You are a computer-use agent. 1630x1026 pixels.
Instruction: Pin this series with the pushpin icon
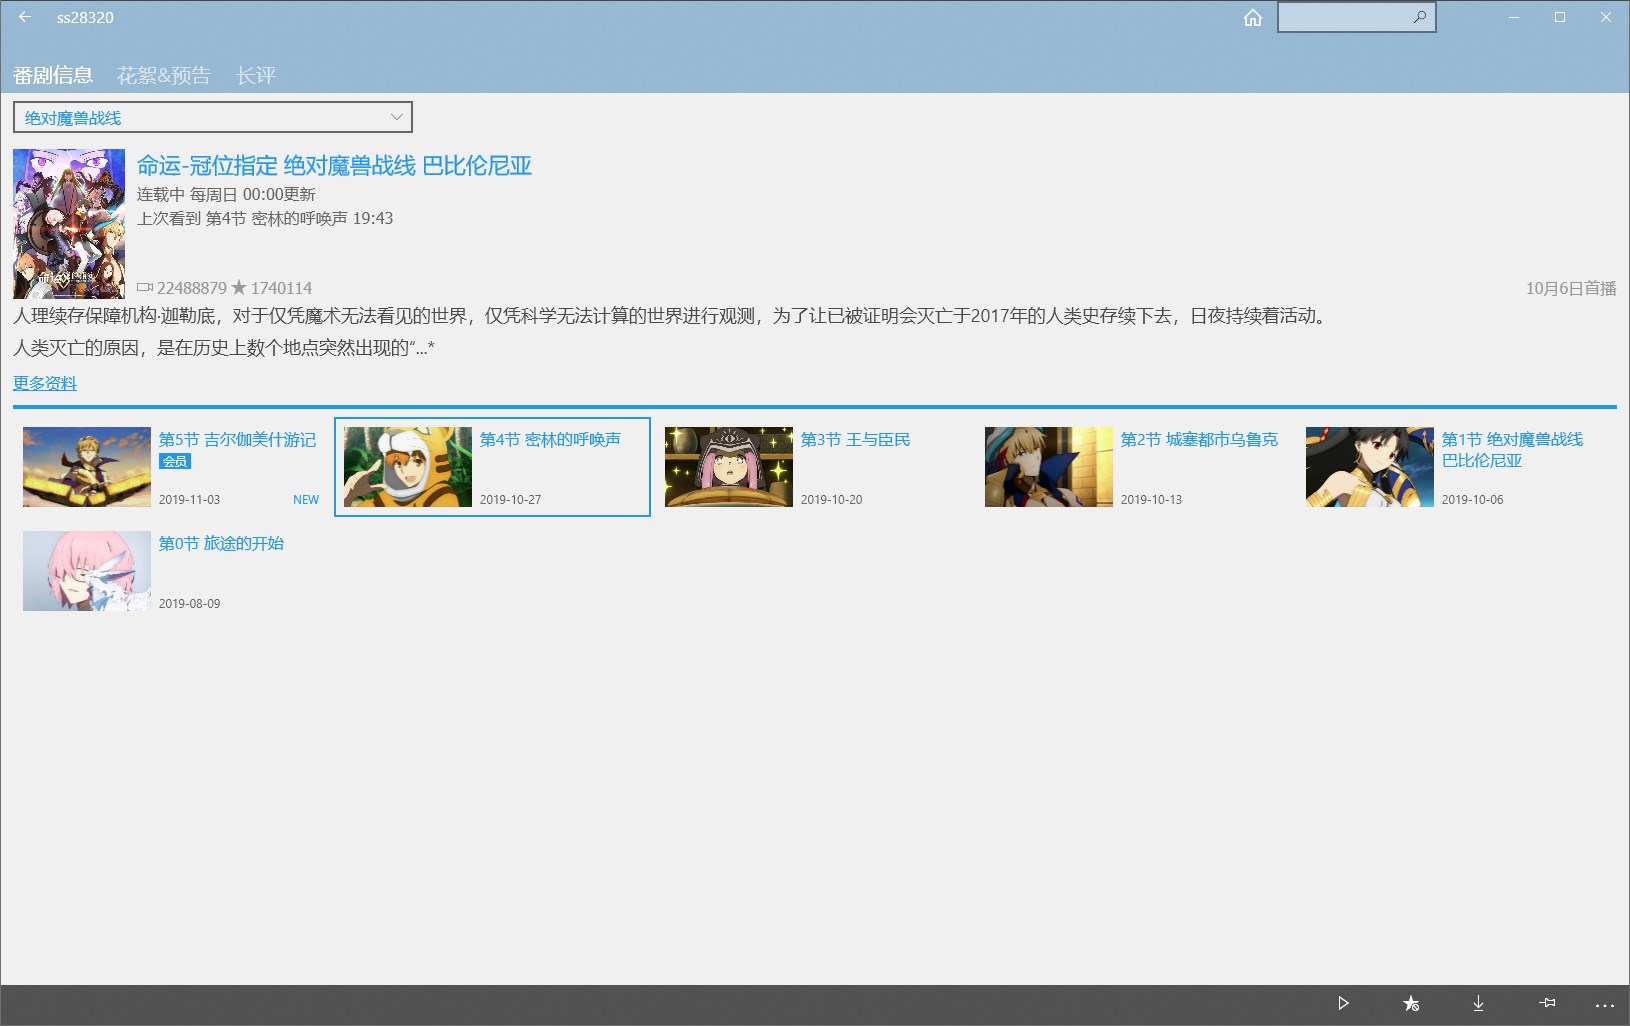[x=1547, y=1002]
